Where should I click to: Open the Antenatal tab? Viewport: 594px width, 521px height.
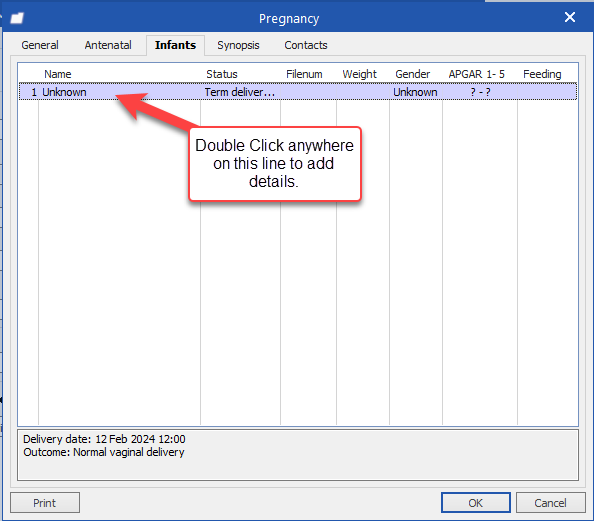pos(108,45)
